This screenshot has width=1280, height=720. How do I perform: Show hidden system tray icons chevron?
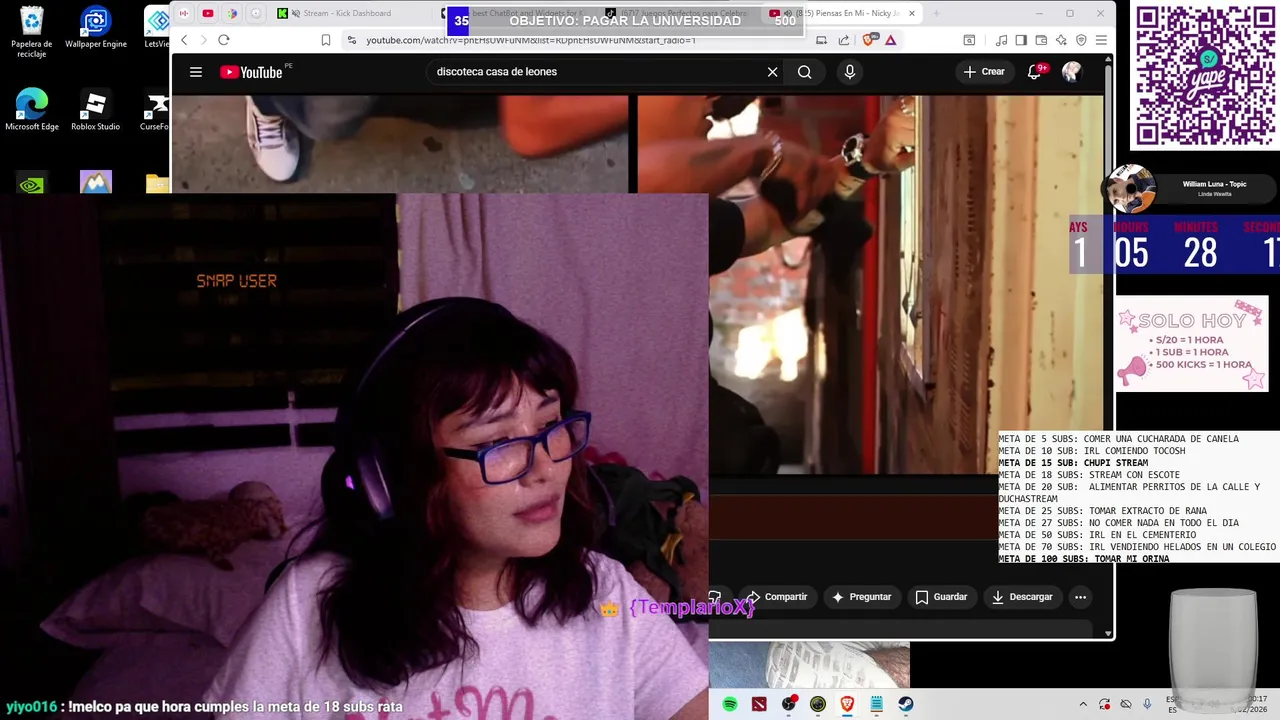tap(1083, 704)
